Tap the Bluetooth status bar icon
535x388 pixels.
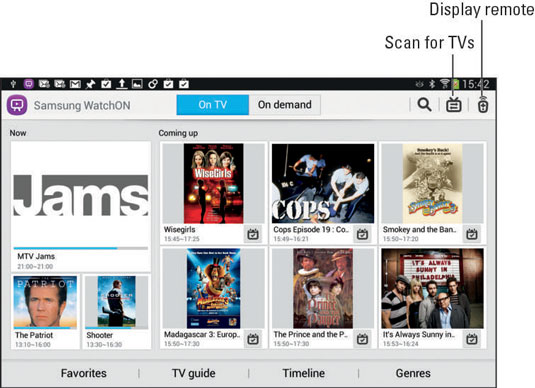click(x=432, y=84)
